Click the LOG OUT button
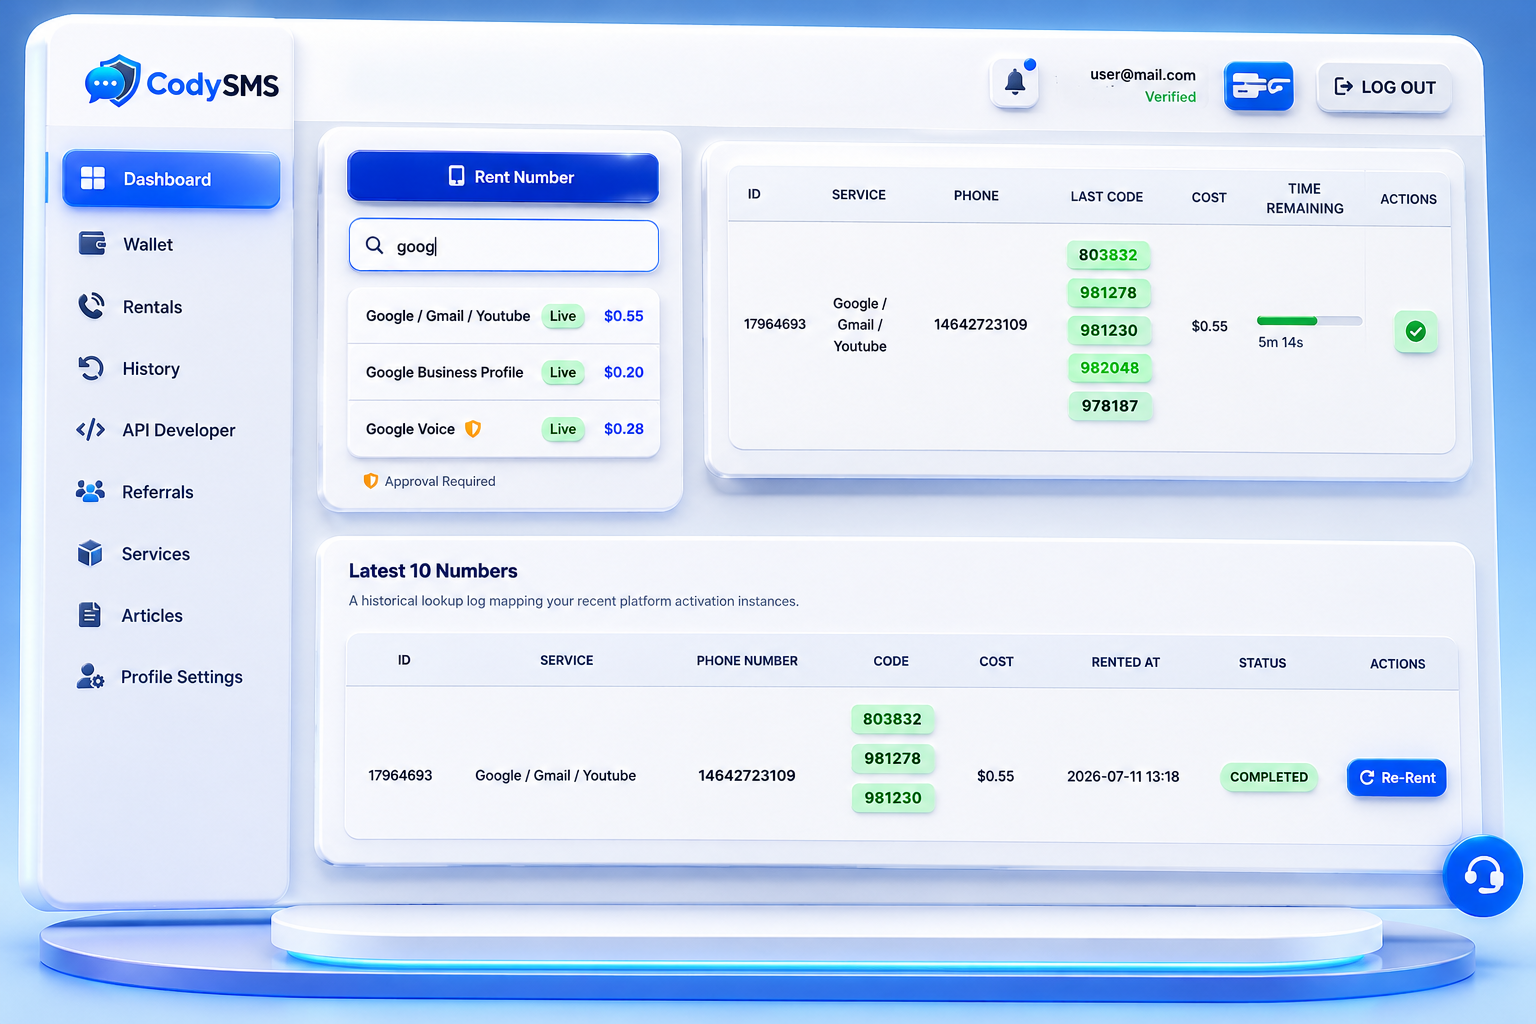The height and width of the screenshot is (1024, 1536). 1385,87
